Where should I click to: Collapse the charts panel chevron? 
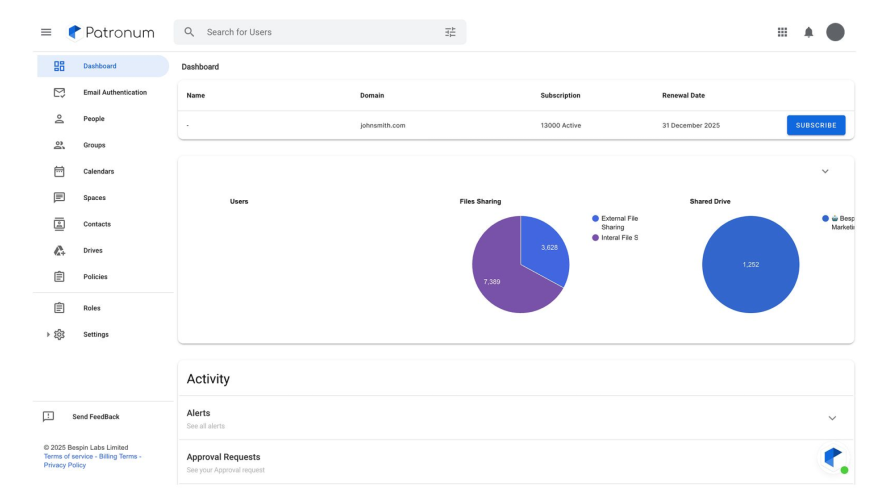pyautogui.click(x=825, y=171)
